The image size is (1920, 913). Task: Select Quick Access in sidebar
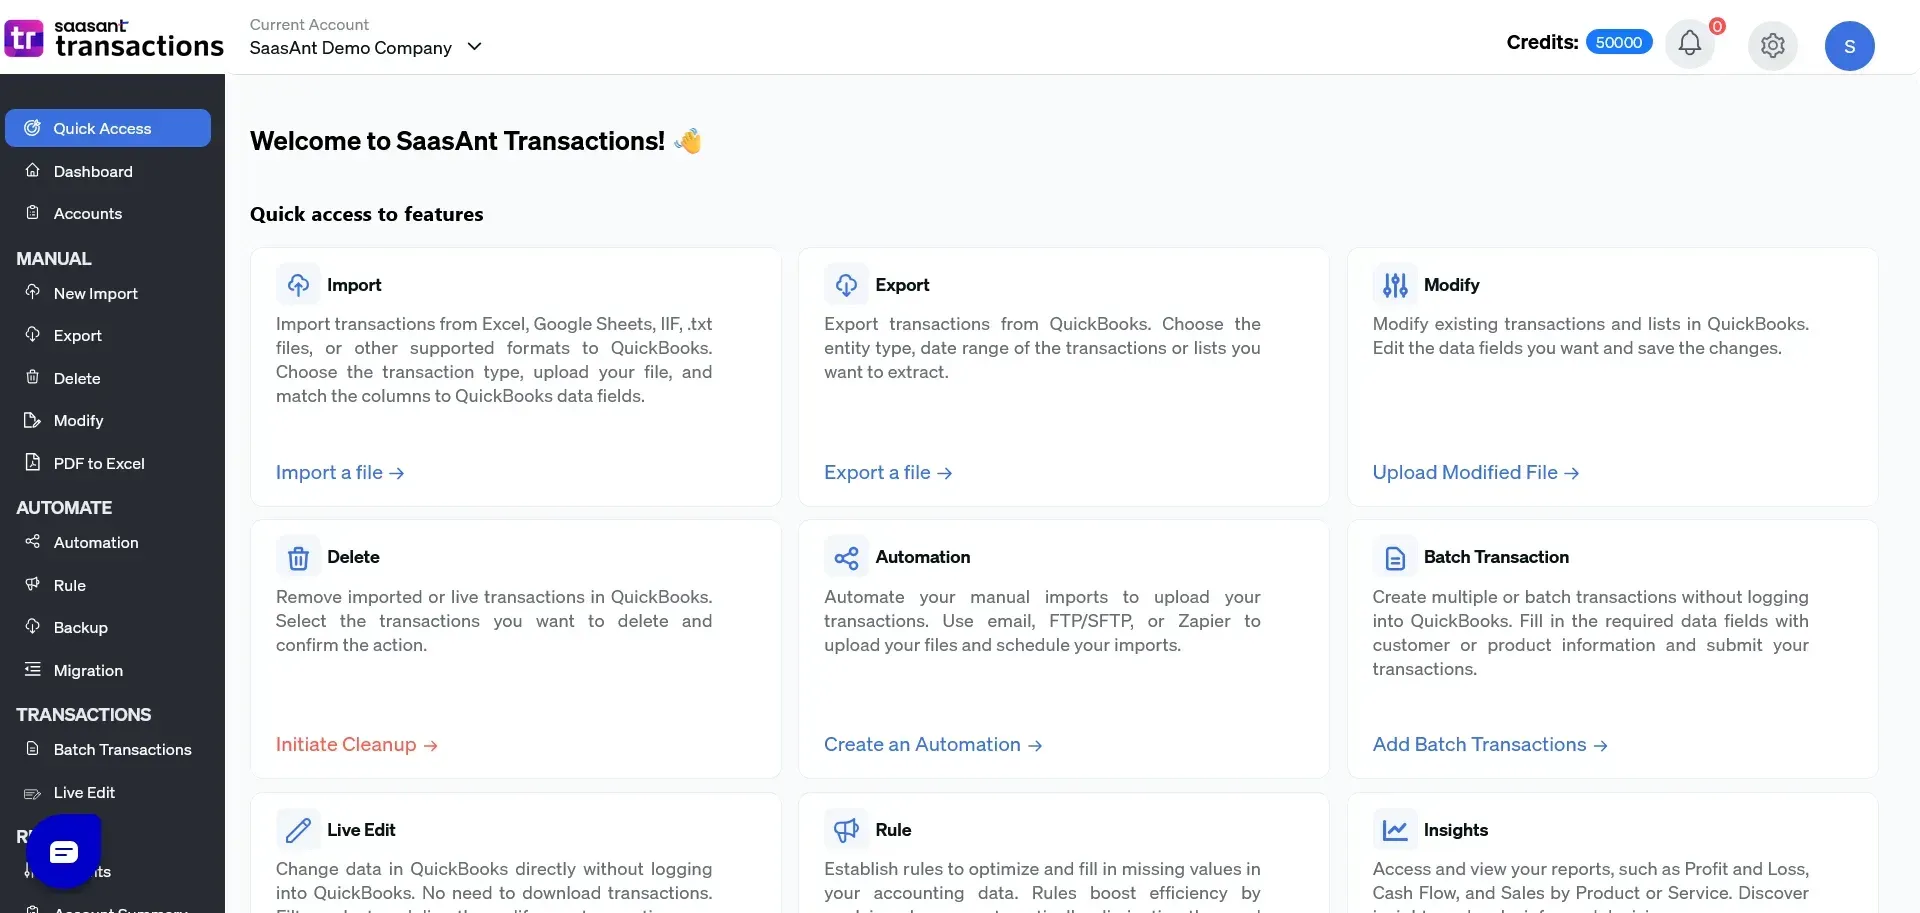coord(108,128)
